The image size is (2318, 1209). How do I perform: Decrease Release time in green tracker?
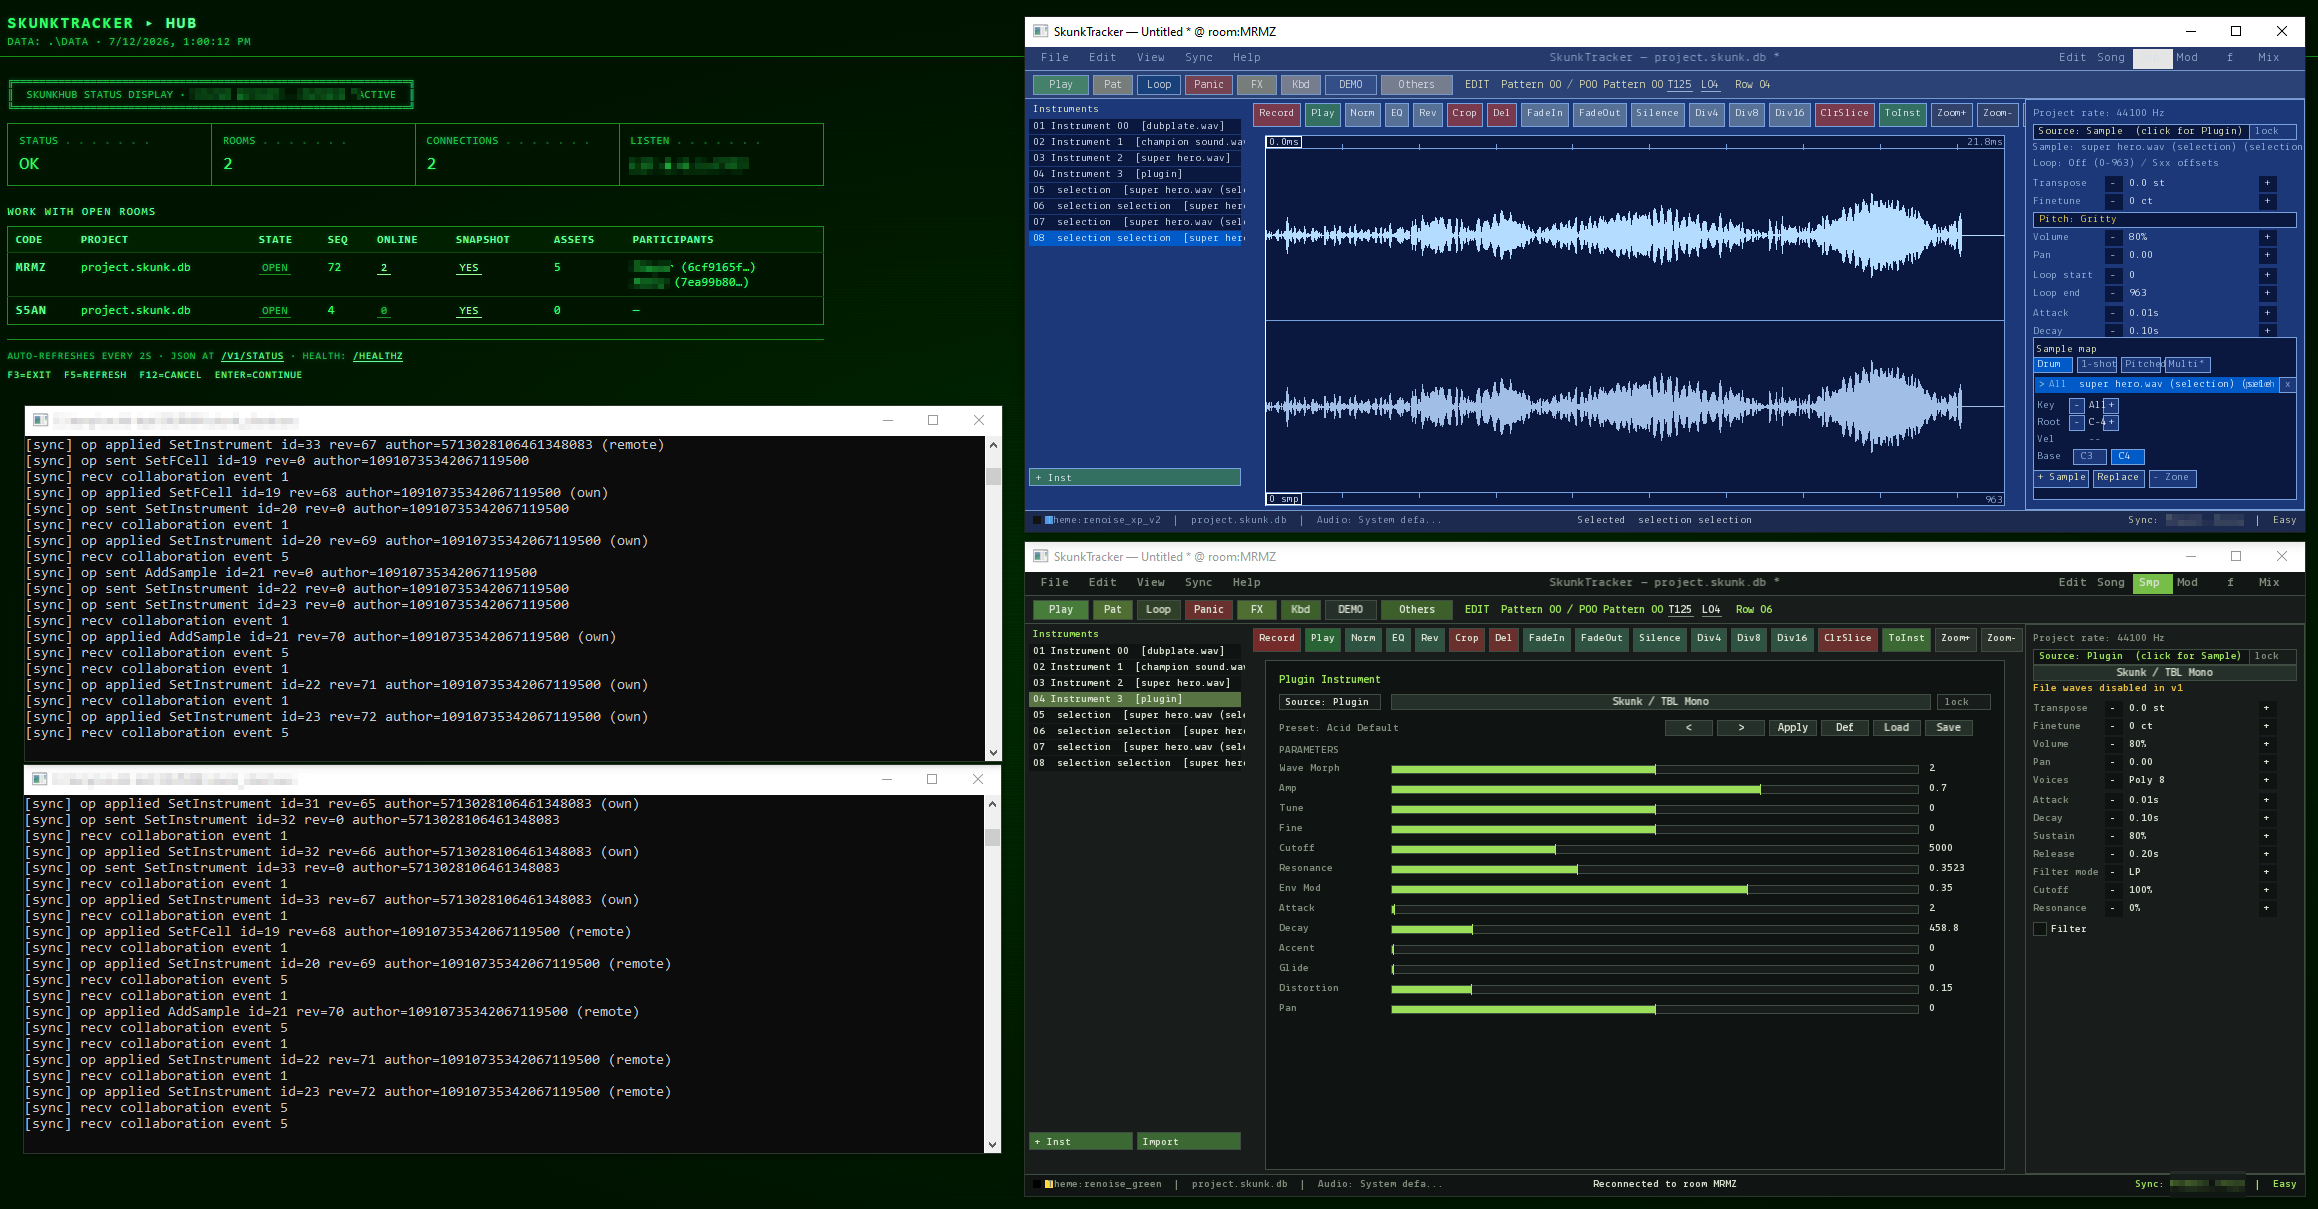[x=2112, y=854]
